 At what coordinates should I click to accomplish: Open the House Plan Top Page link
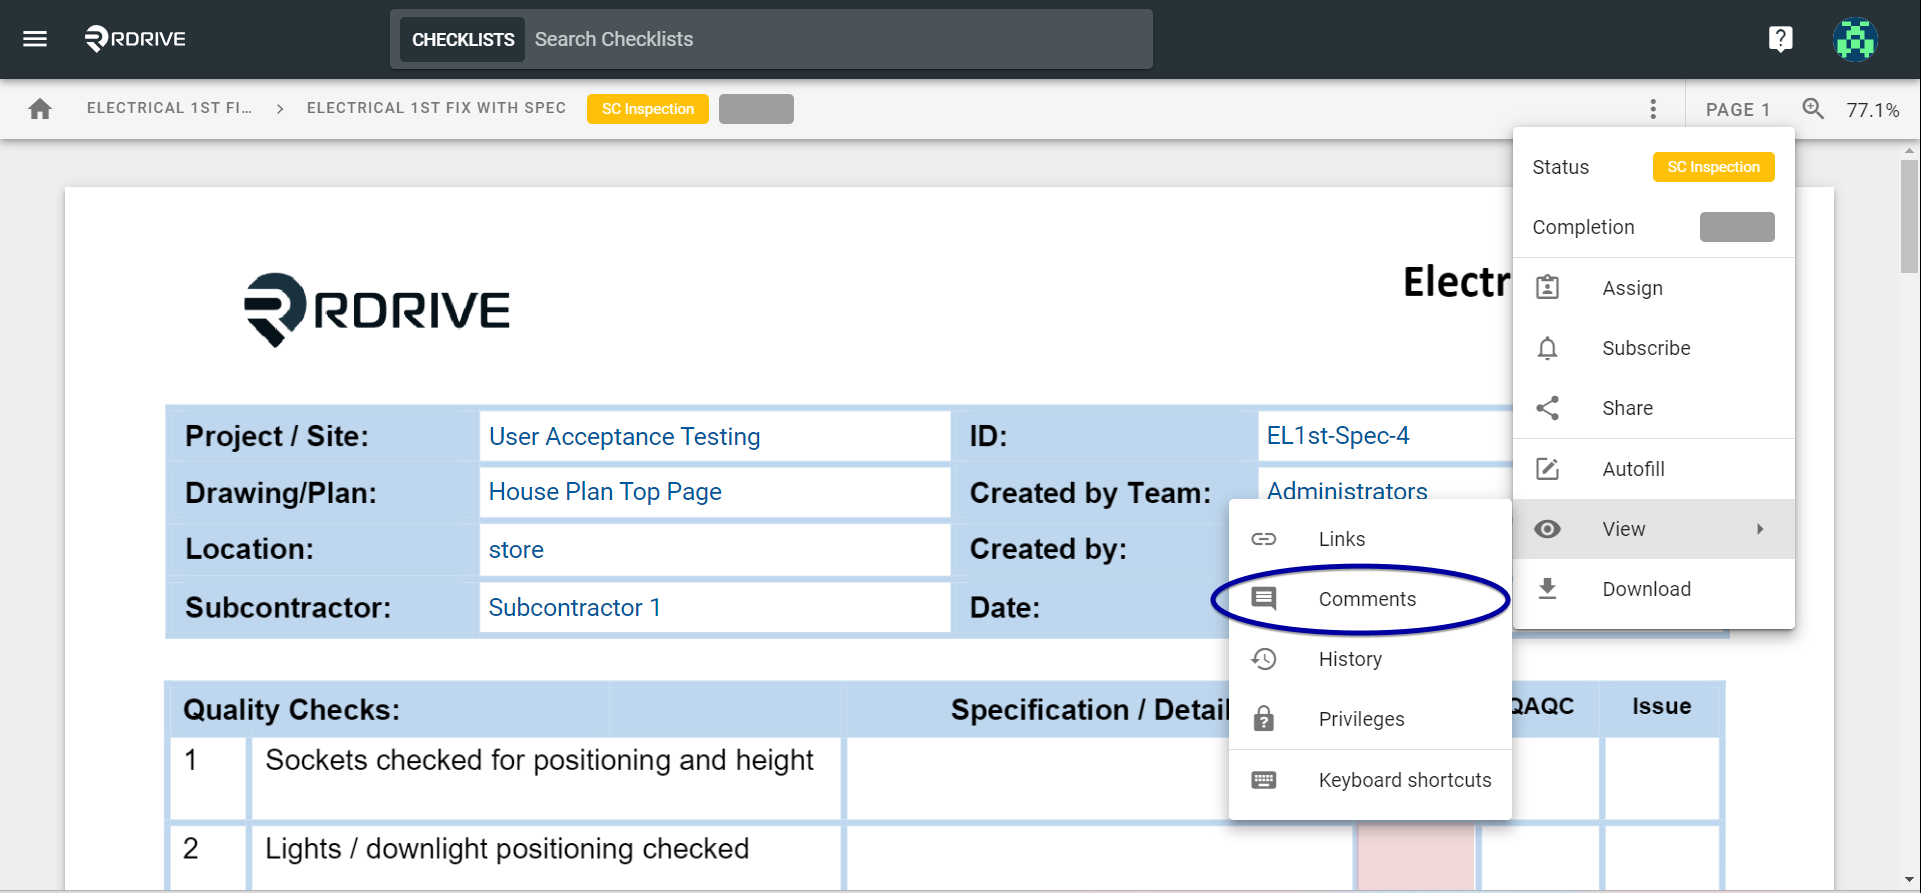coord(605,492)
